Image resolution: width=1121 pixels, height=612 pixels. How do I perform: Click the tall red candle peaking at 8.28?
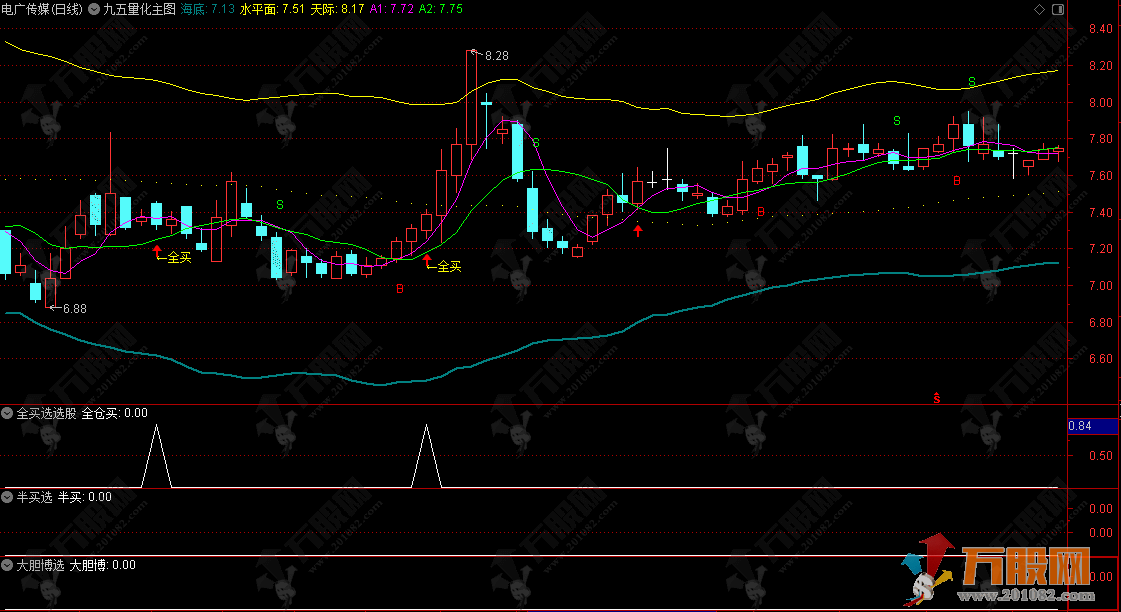(471, 97)
